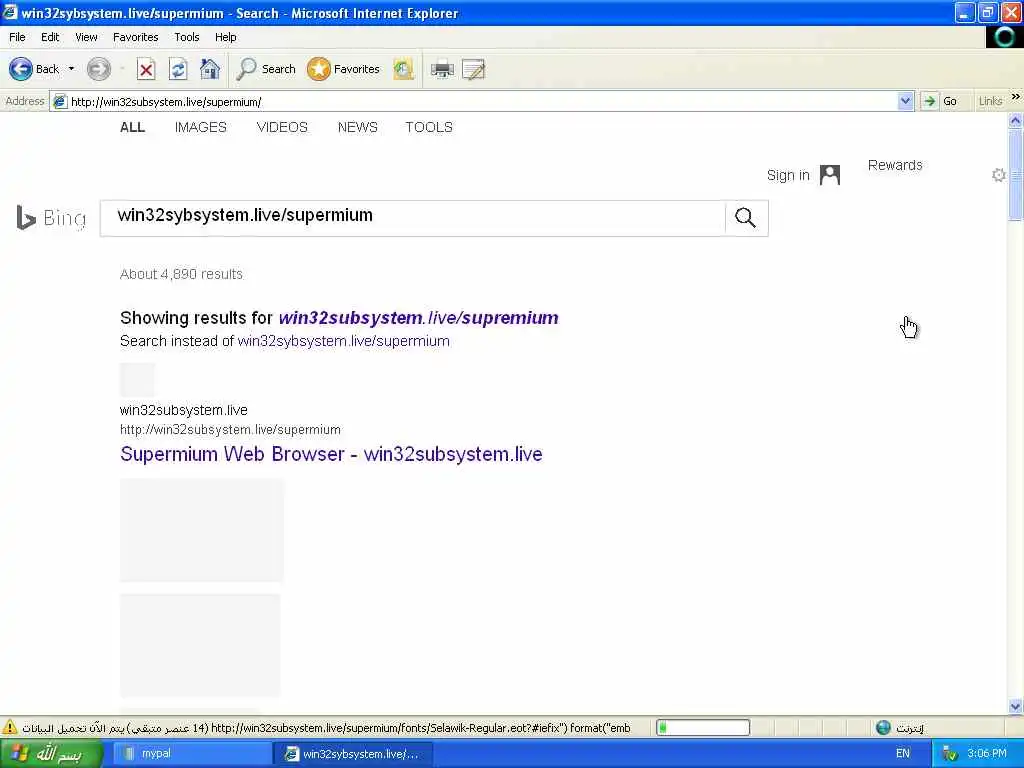Image resolution: width=1024 pixels, height=768 pixels.
Task: Switch to the IMAGES tab
Action: pos(200,127)
